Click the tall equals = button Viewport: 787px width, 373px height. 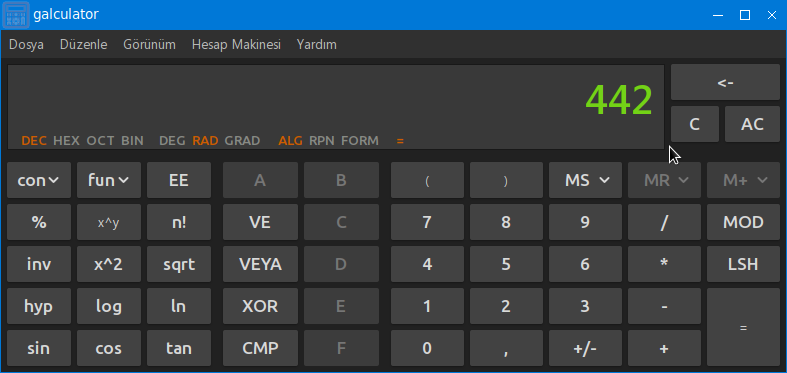tap(743, 327)
